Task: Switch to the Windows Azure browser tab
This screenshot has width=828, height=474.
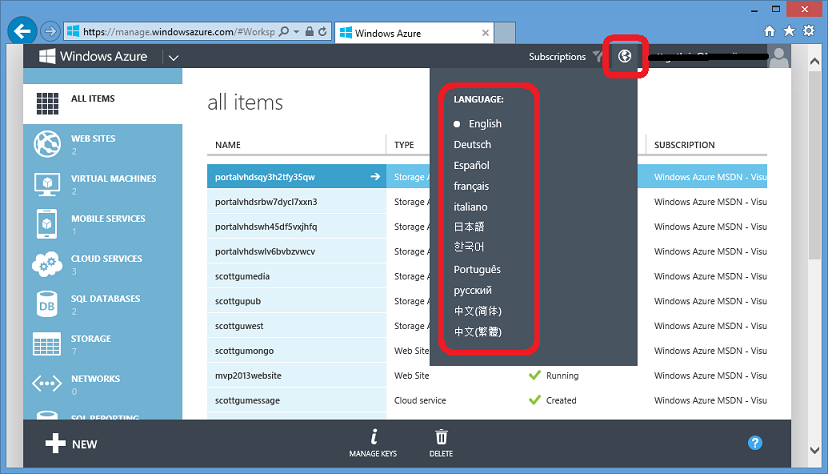Action: coord(414,33)
